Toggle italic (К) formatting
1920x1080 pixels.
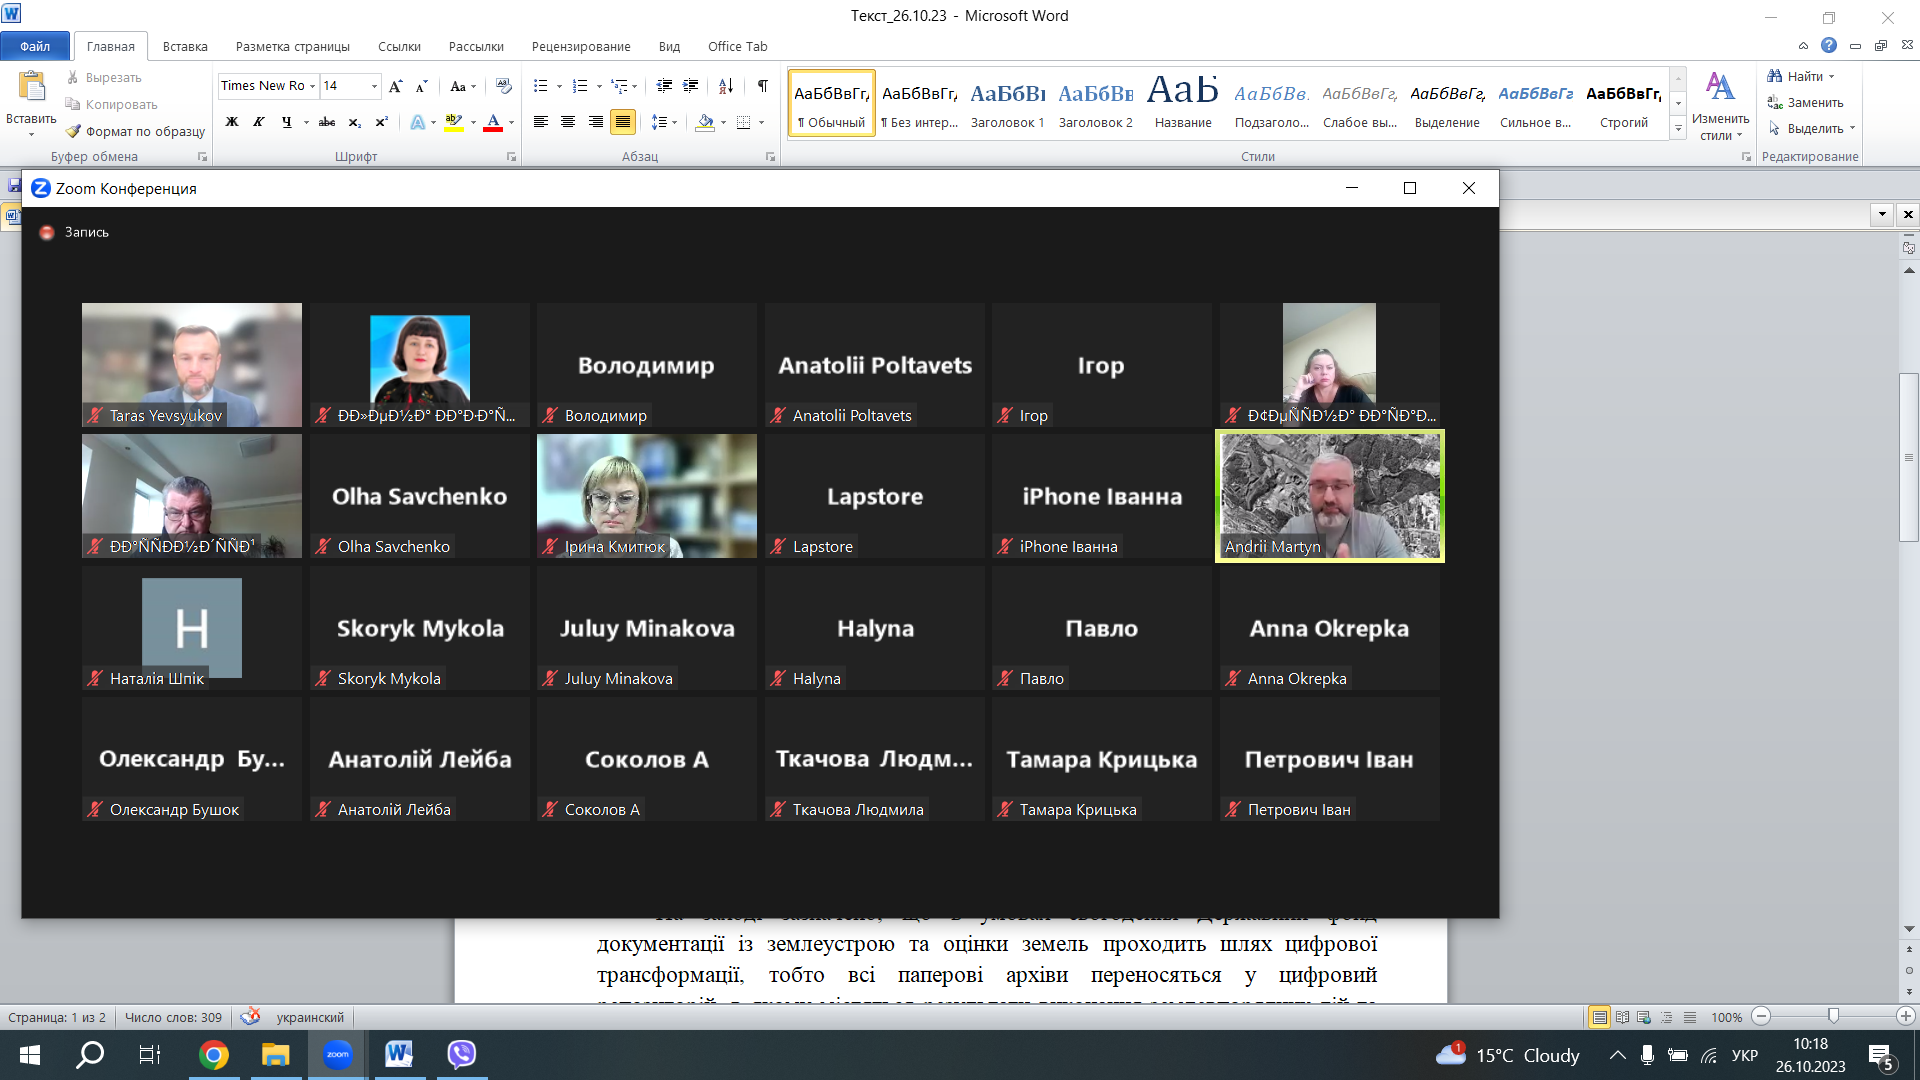pyautogui.click(x=259, y=122)
